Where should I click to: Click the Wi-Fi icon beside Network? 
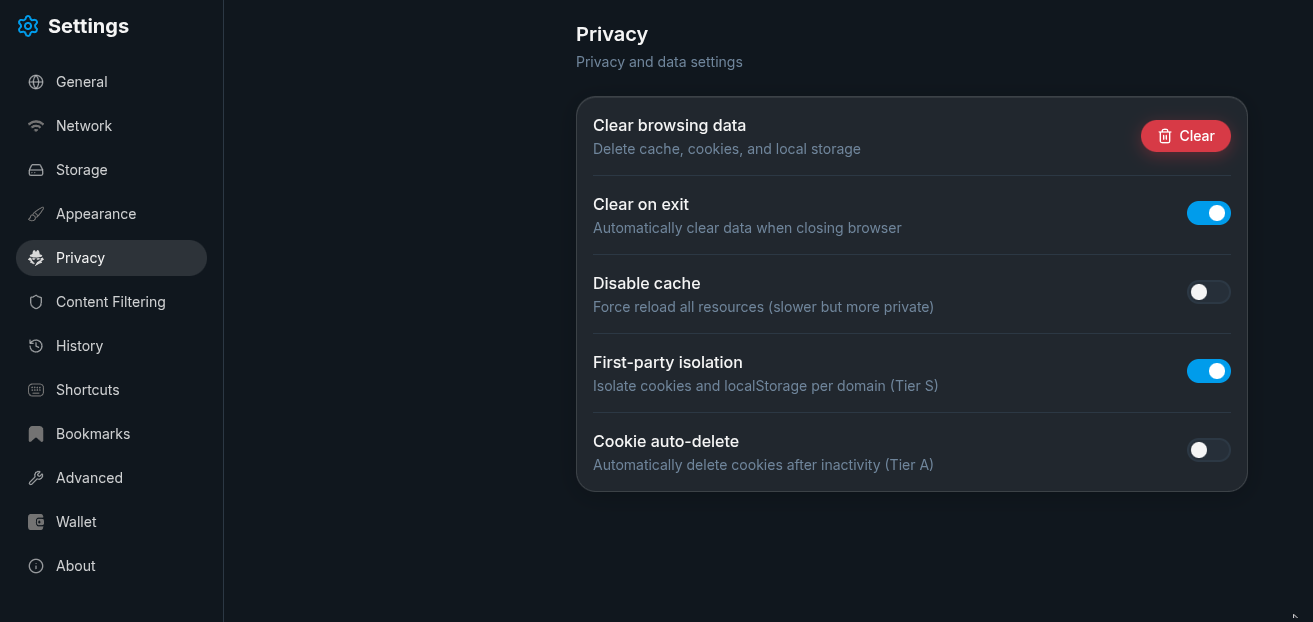pyautogui.click(x=36, y=126)
